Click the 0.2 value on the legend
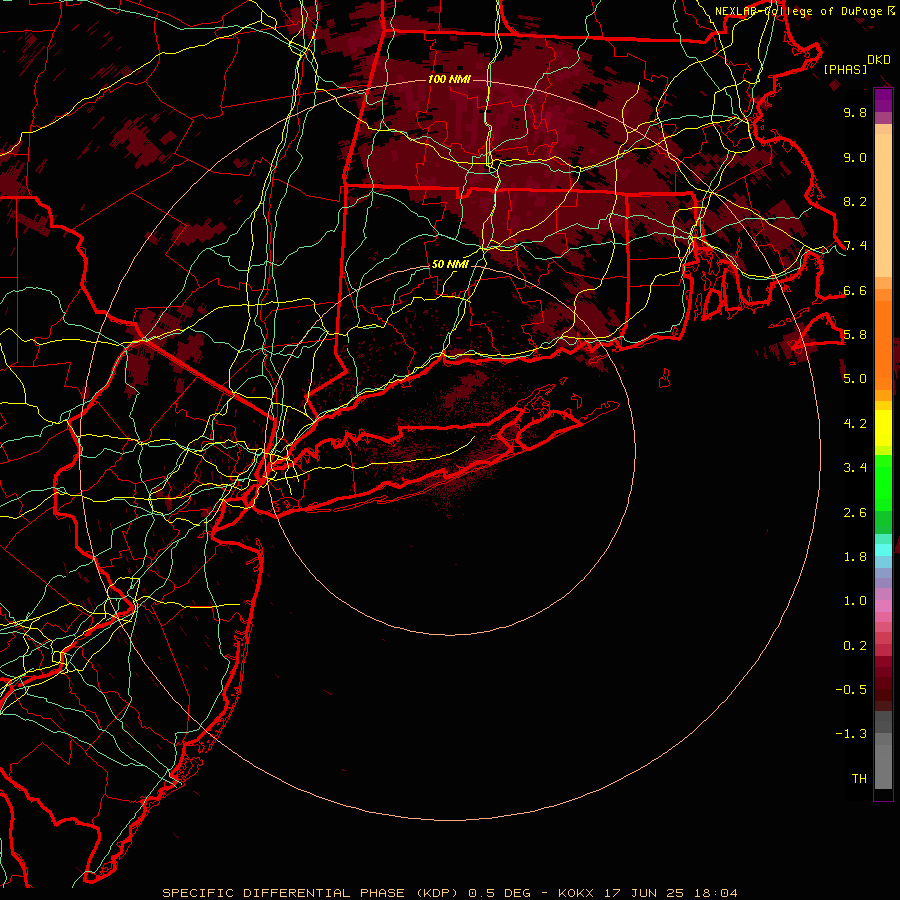The width and height of the screenshot is (900, 900). (855, 646)
